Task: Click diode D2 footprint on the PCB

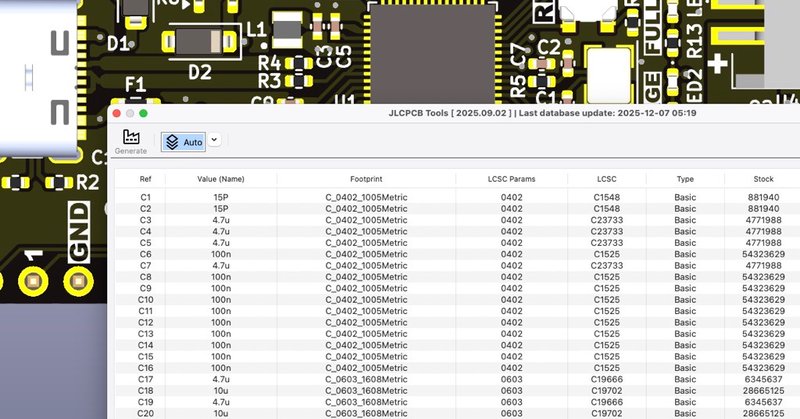Action: coord(201,42)
